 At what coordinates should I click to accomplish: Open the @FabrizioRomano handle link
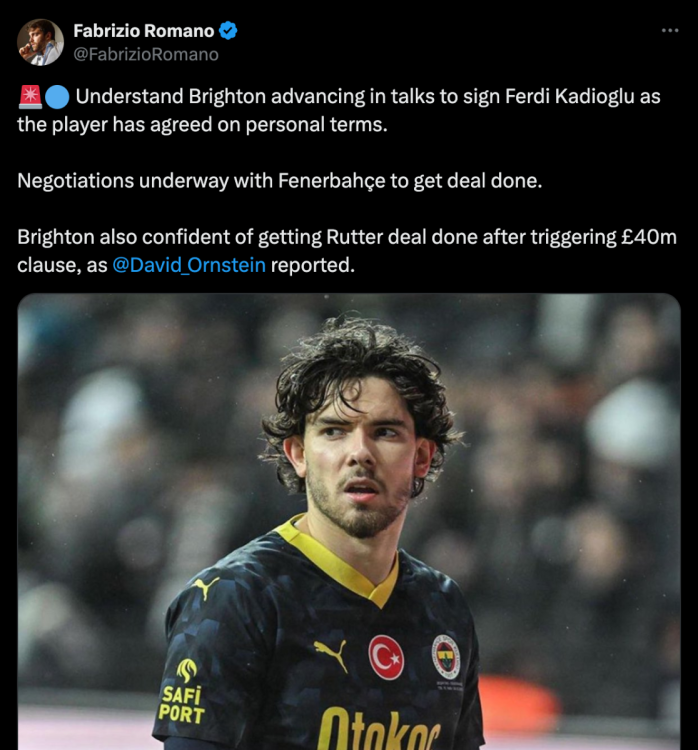tap(146, 55)
